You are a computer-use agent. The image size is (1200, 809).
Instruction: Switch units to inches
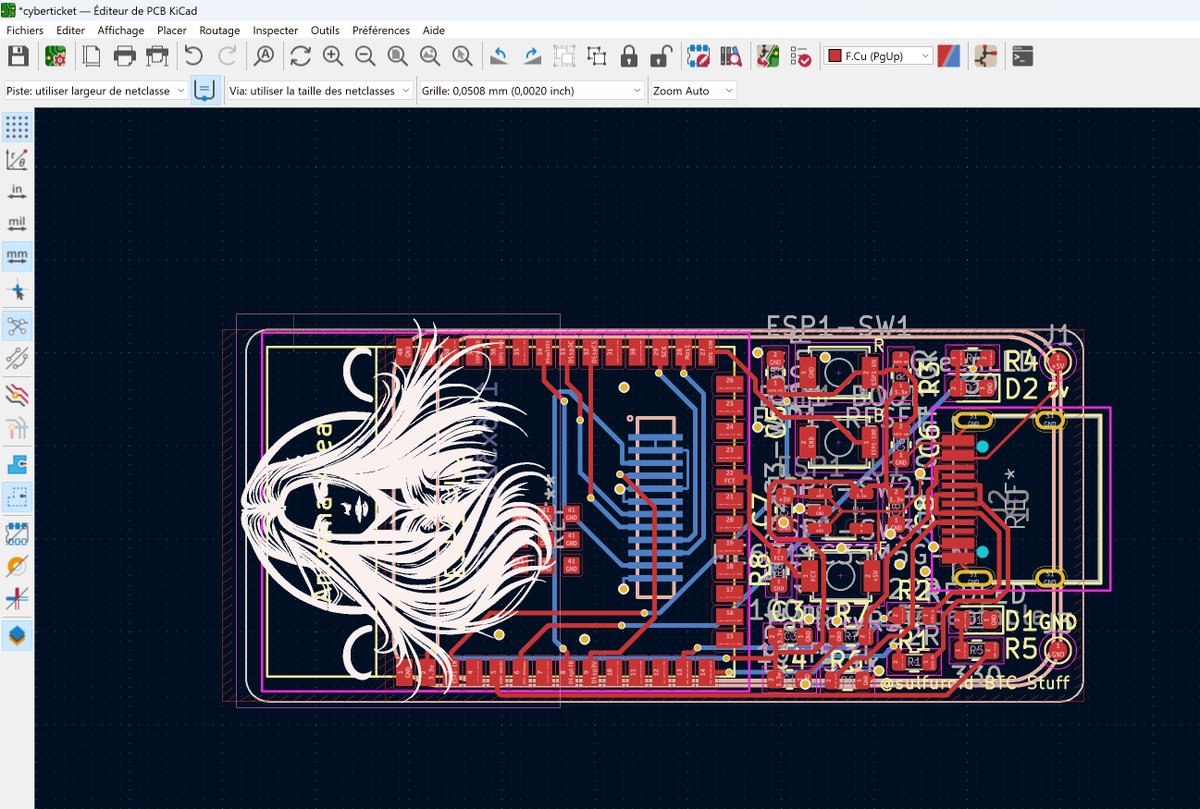pyautogui.click(x=17, y=192)
